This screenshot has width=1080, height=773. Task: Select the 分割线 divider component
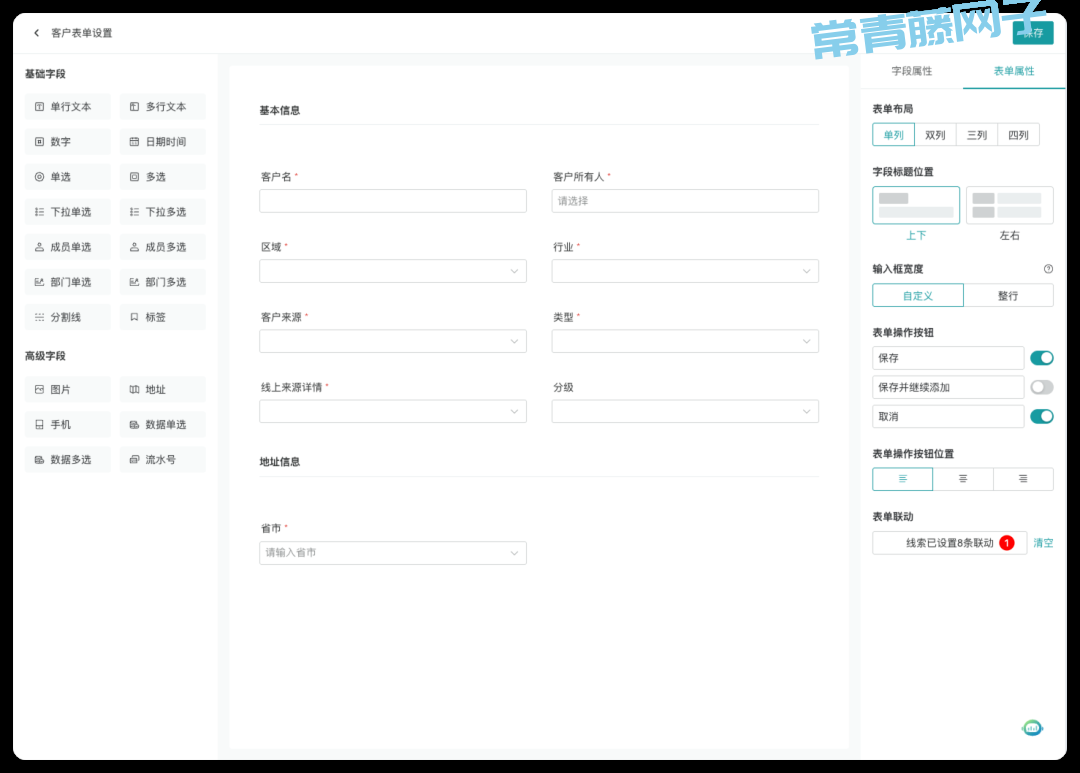(68, 317)
